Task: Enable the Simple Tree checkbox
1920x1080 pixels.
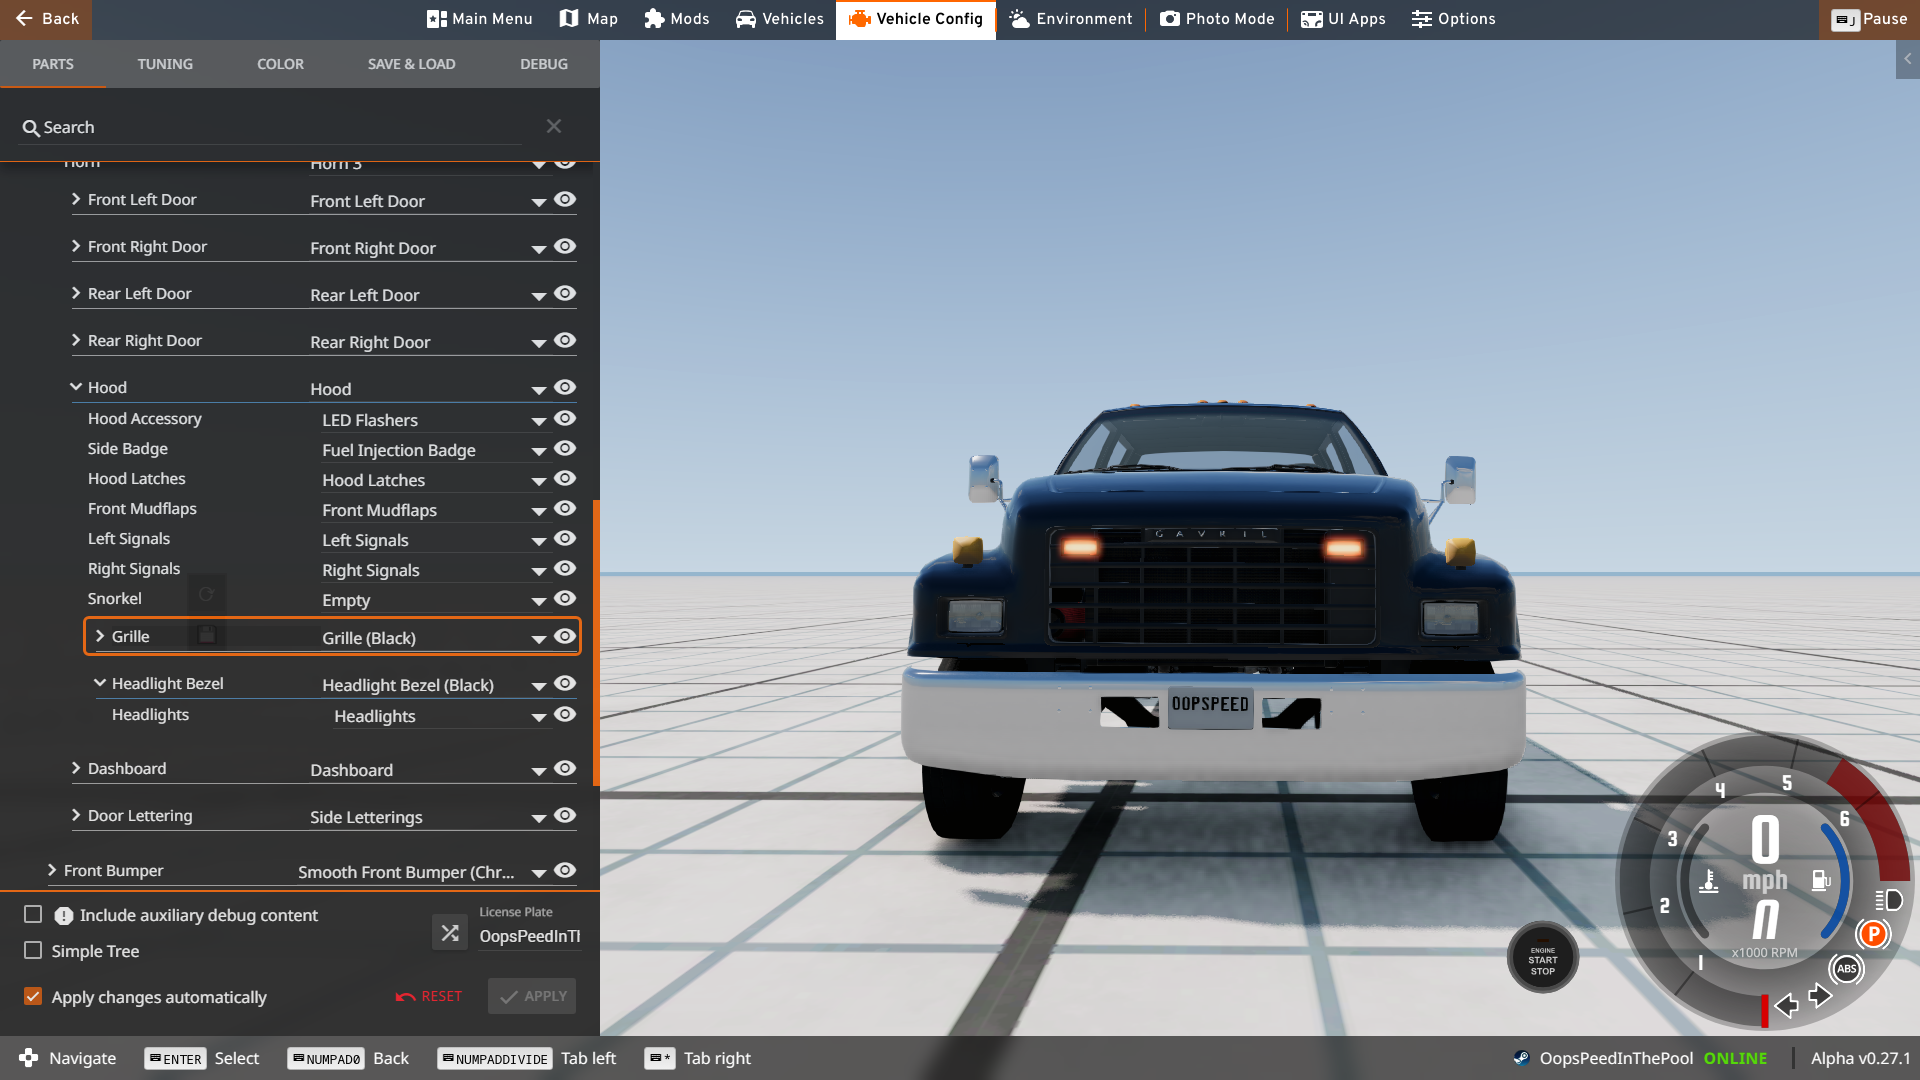Action: pos(33,950)
